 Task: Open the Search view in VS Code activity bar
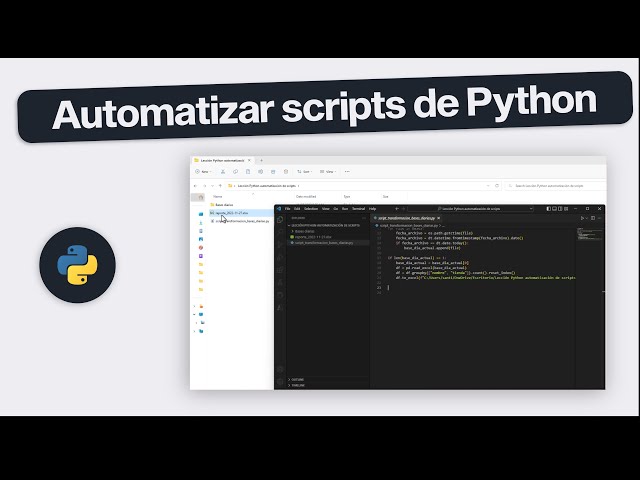[280, 232]
